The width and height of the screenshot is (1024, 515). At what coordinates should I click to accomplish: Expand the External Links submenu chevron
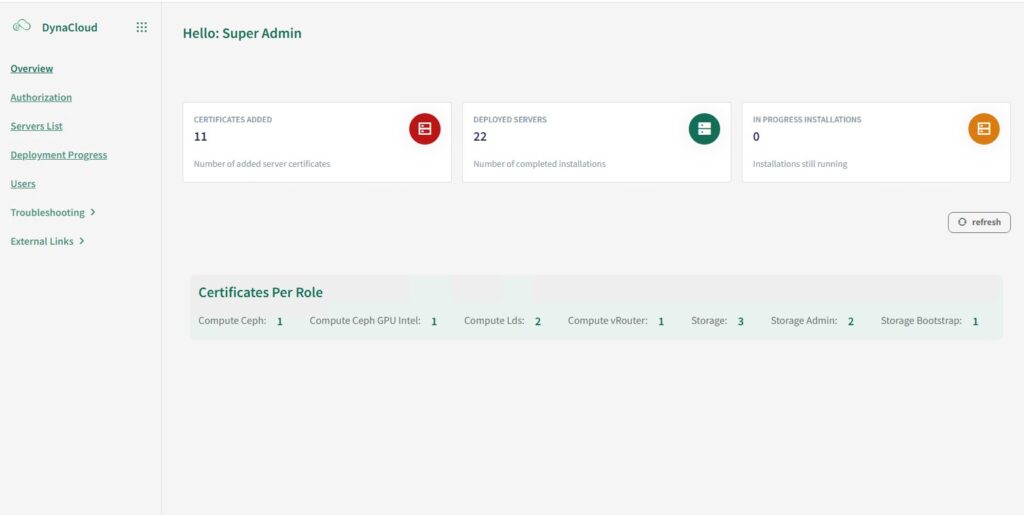82,241
